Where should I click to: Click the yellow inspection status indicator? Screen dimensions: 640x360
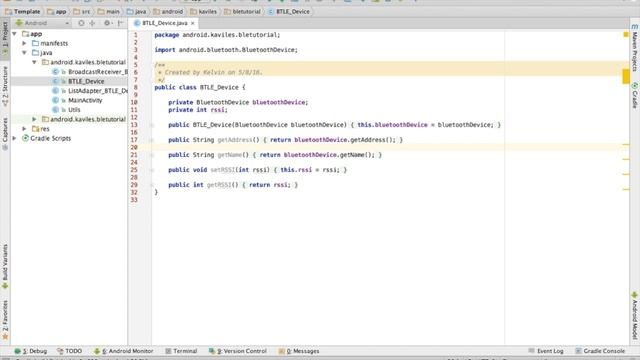(x=626, y=35)
